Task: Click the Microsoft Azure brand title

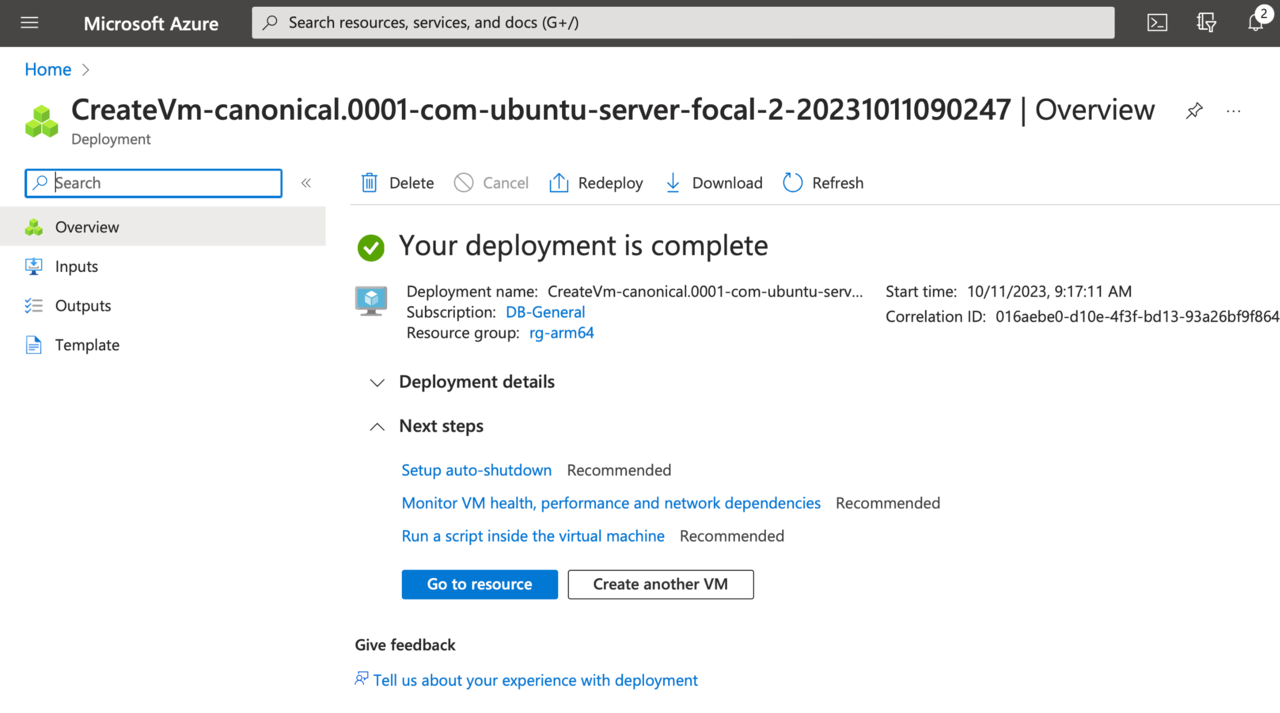Action: pos(151,23)
